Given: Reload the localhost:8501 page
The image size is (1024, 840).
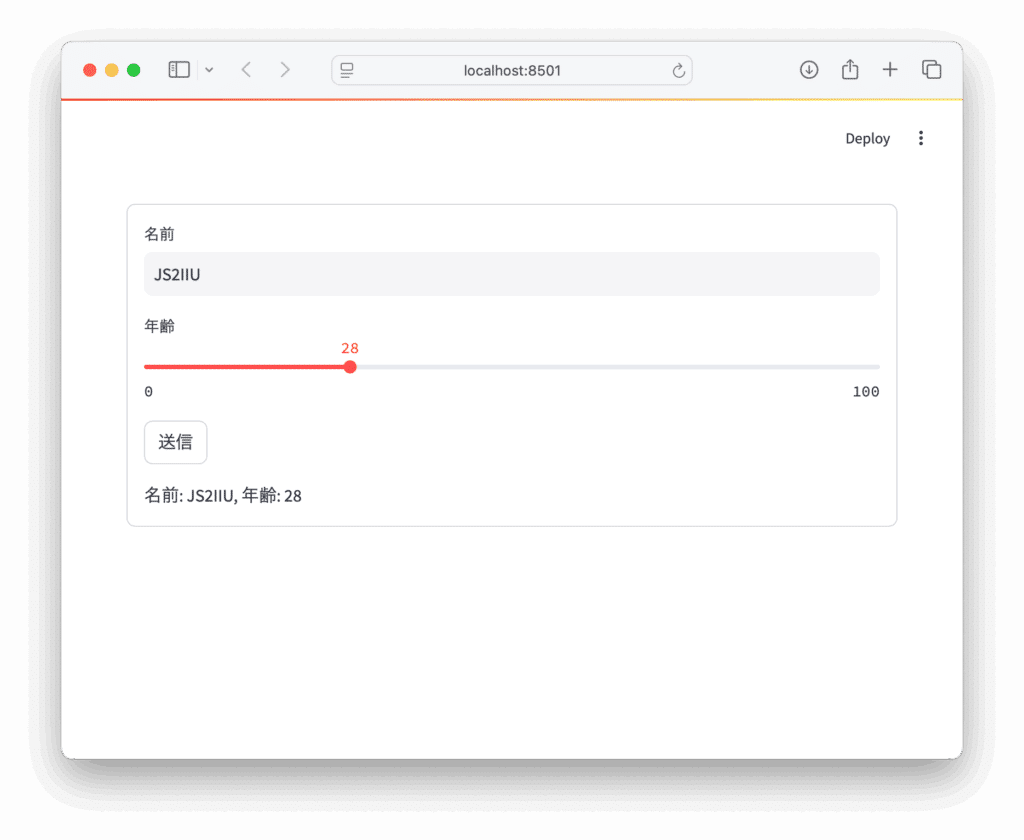Looking at the screenshot, I should 677,69.
